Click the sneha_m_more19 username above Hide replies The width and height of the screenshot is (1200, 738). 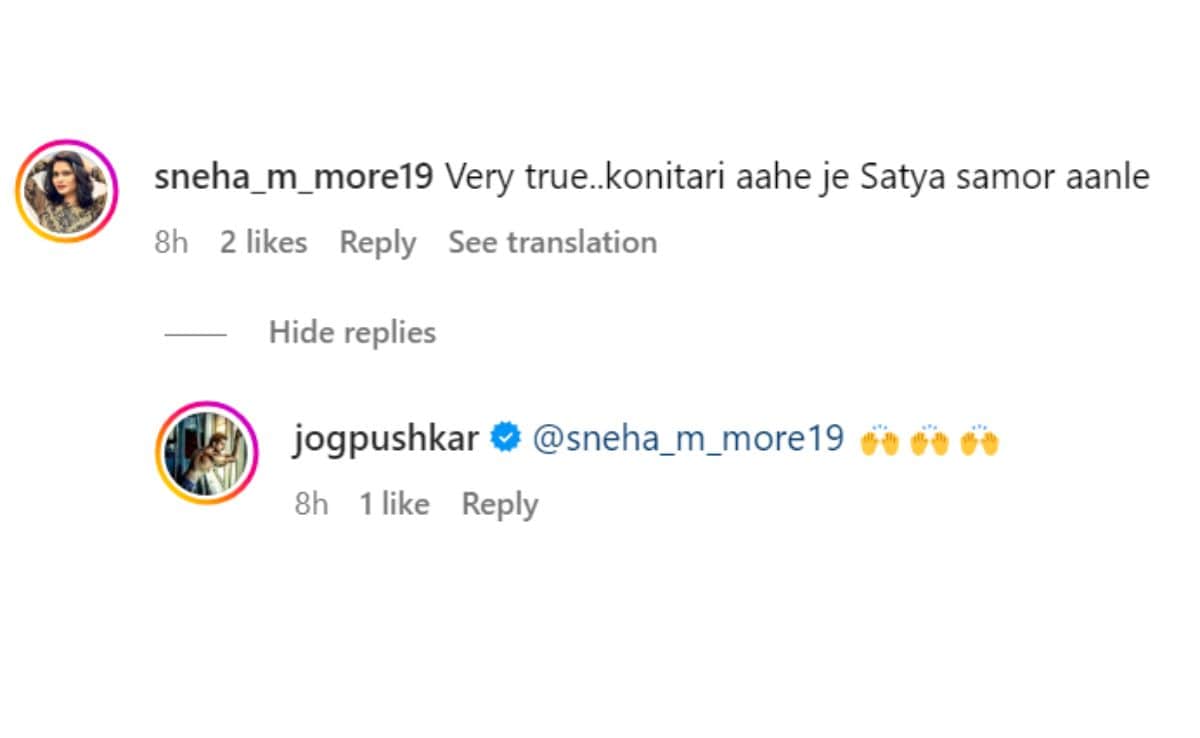[x=294, y=178]
